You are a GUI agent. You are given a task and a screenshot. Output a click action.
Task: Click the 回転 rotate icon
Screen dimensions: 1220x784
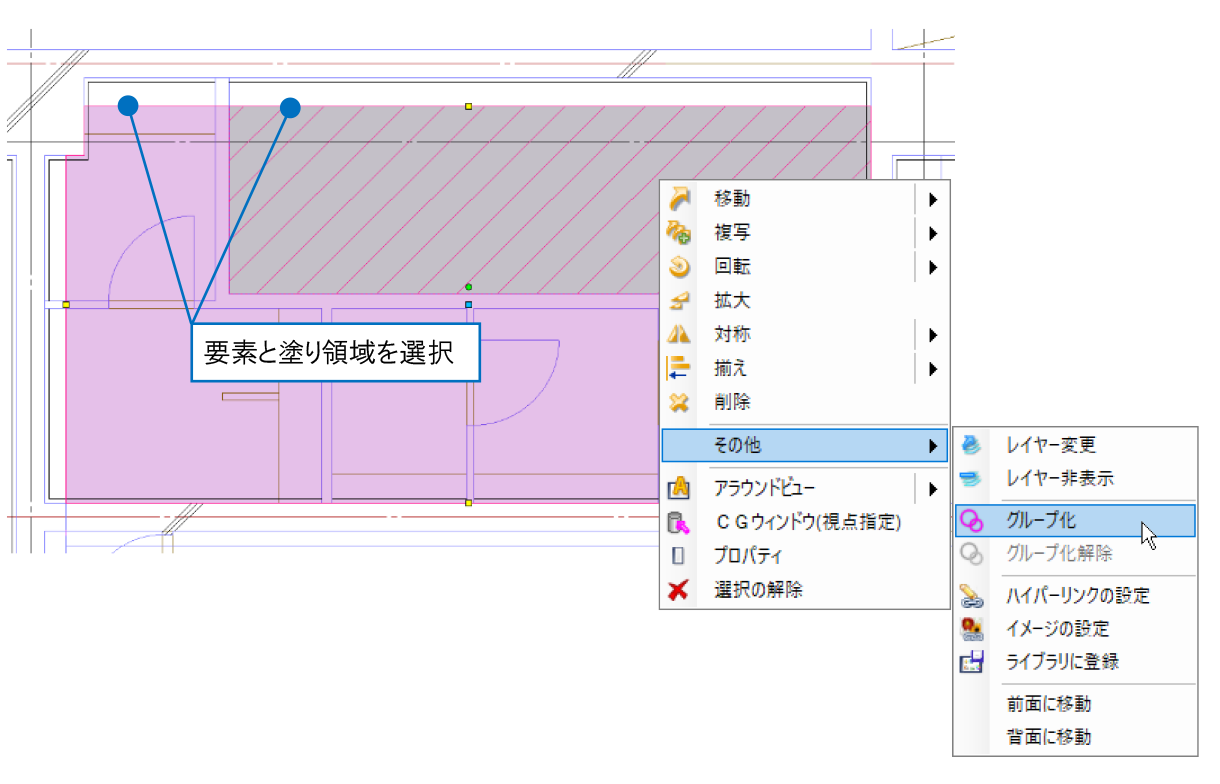tap(679, 266)
